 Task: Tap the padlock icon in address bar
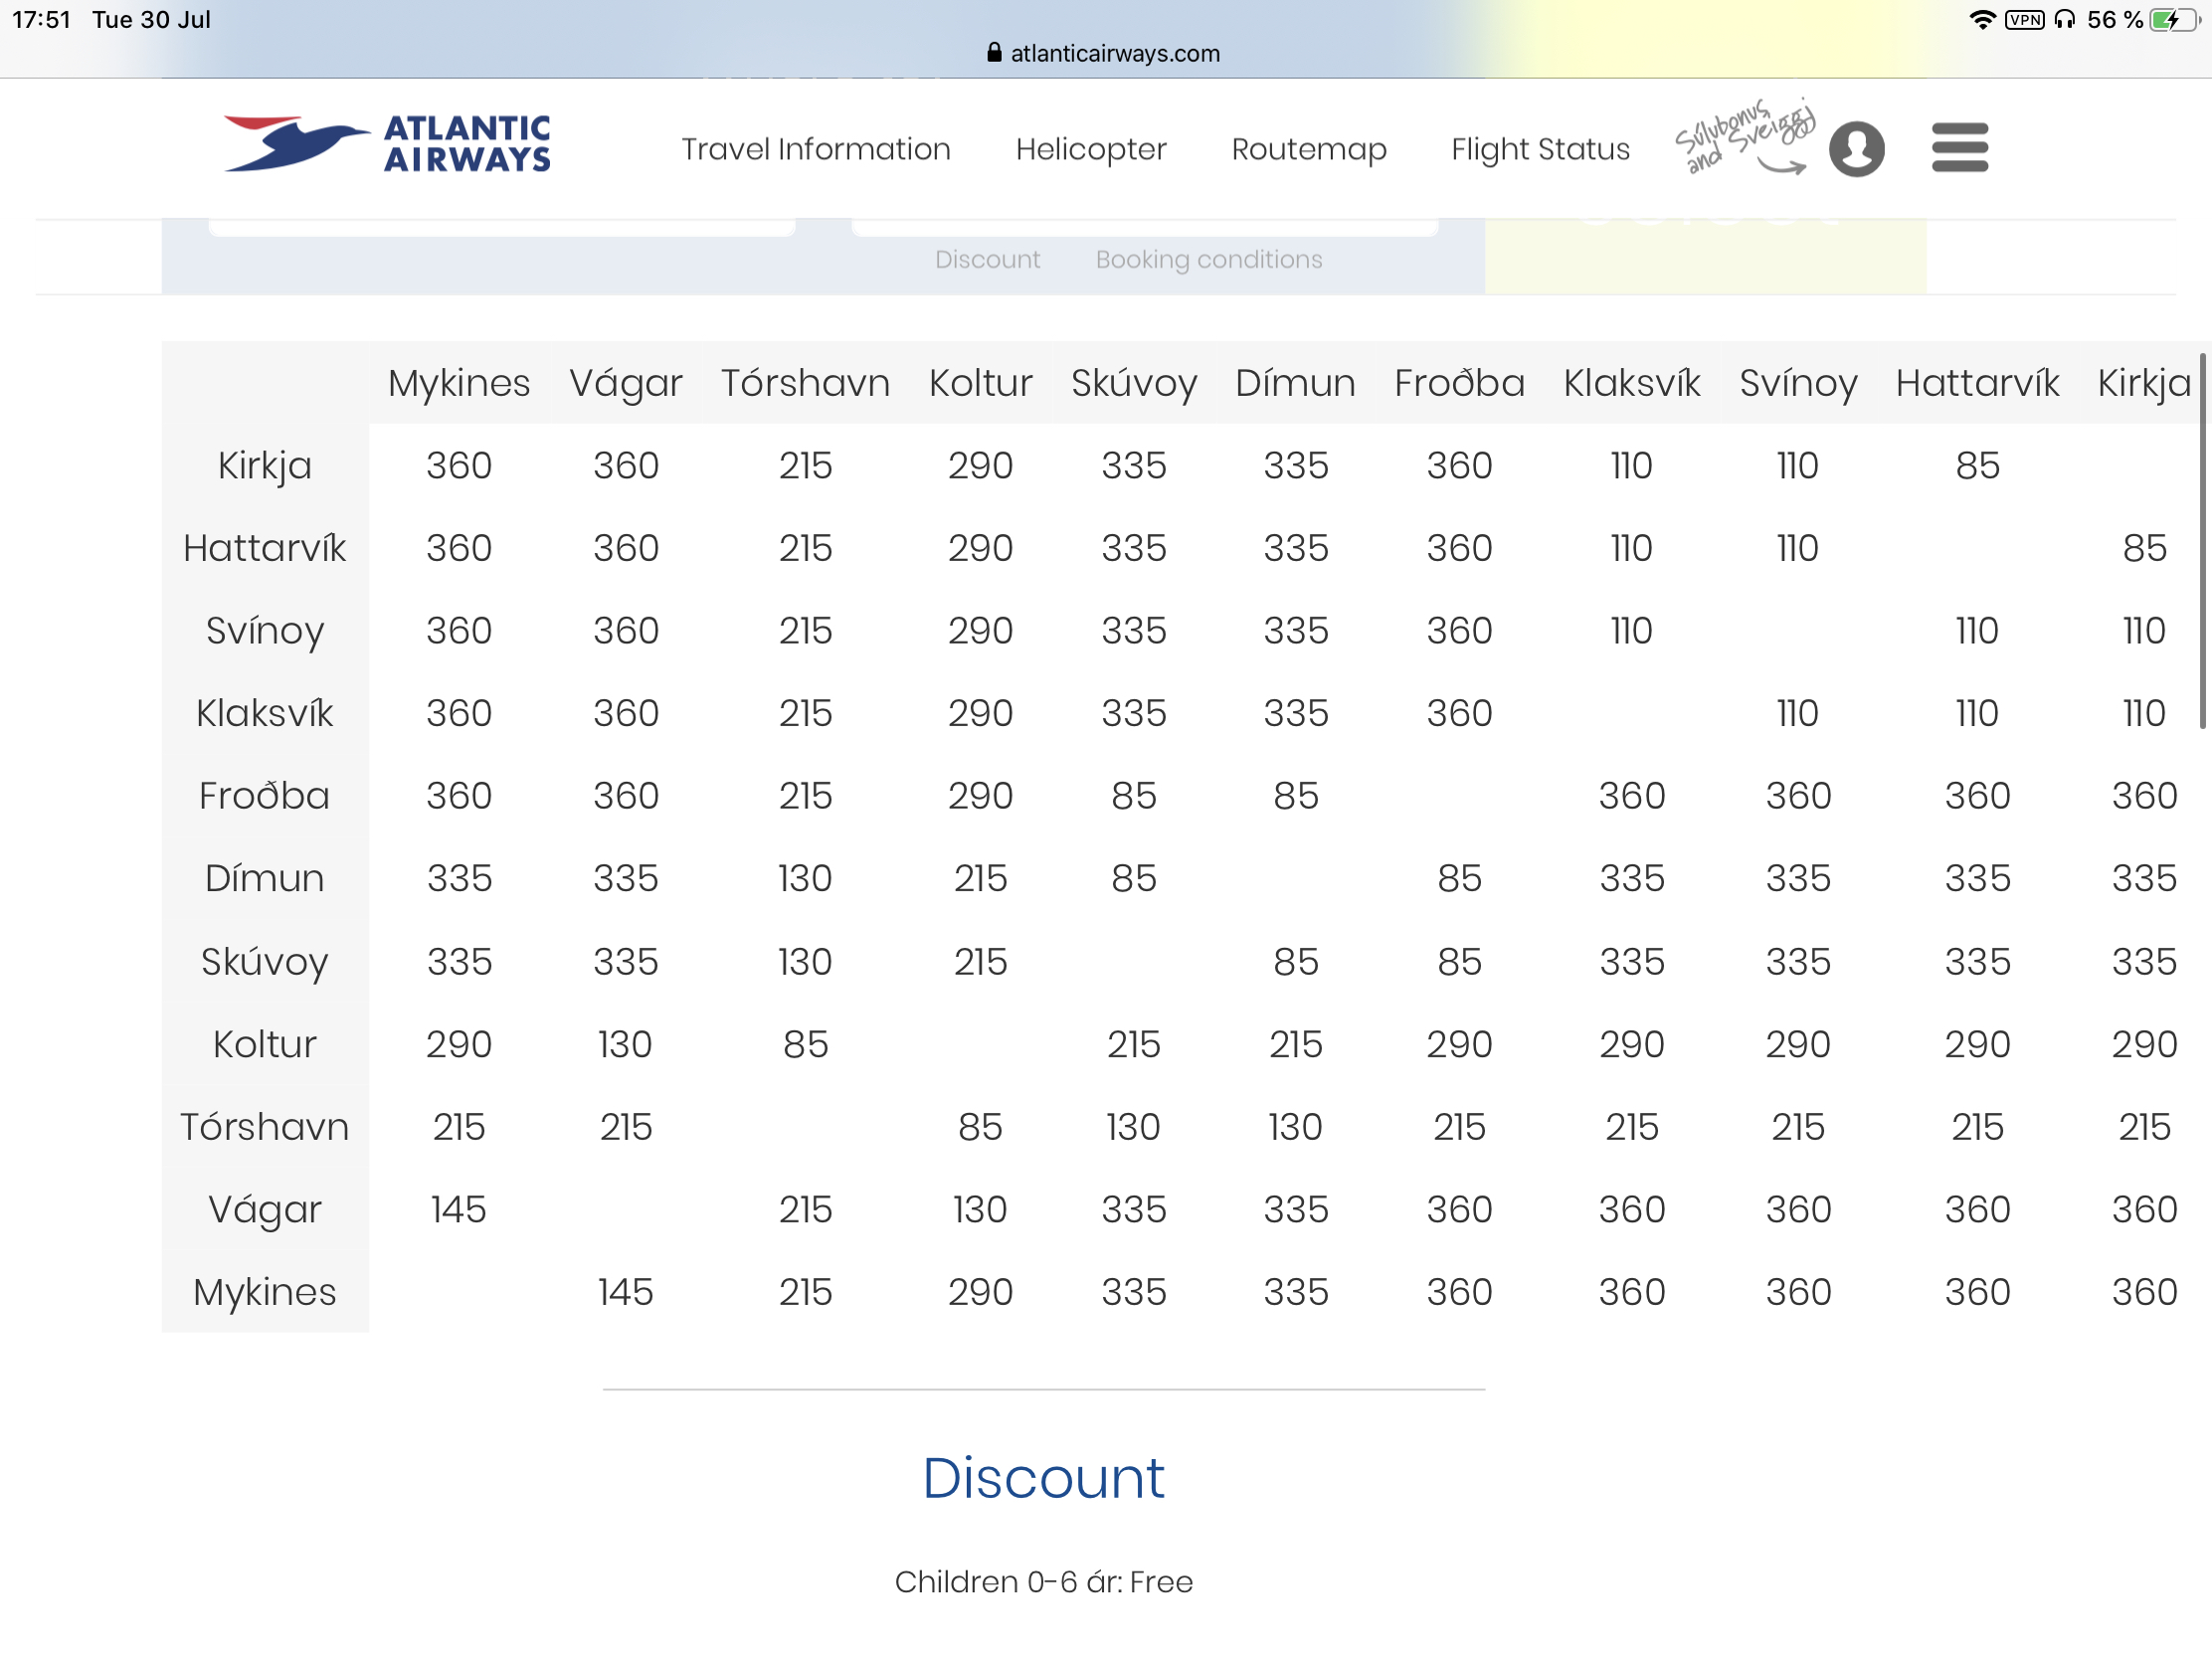(993, 53)
